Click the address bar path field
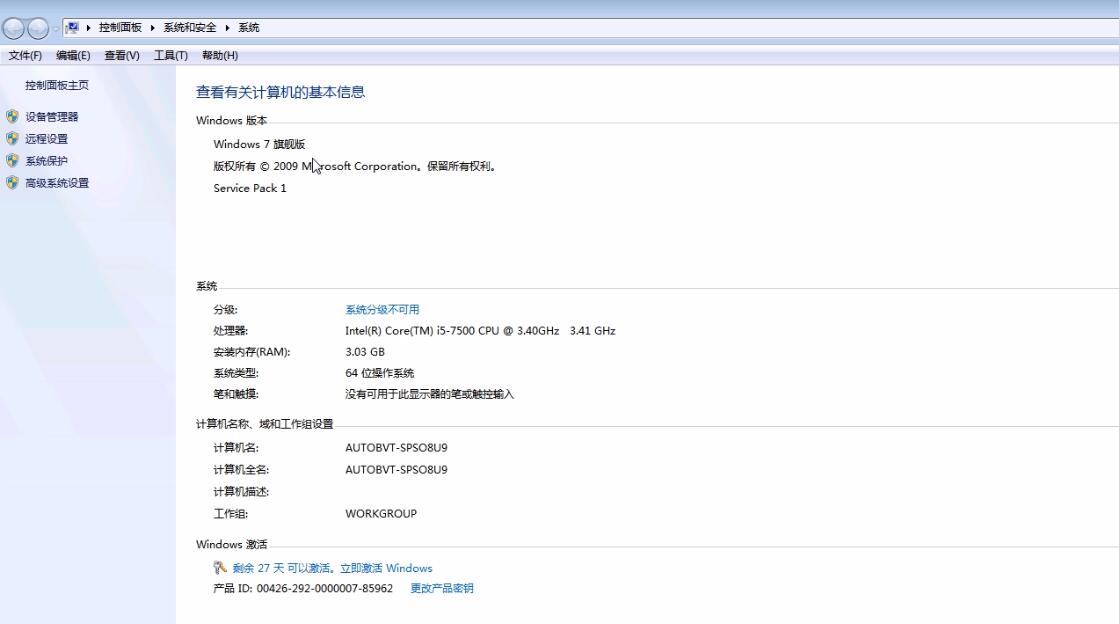The image size is (1119, 624). pos(591,28)
